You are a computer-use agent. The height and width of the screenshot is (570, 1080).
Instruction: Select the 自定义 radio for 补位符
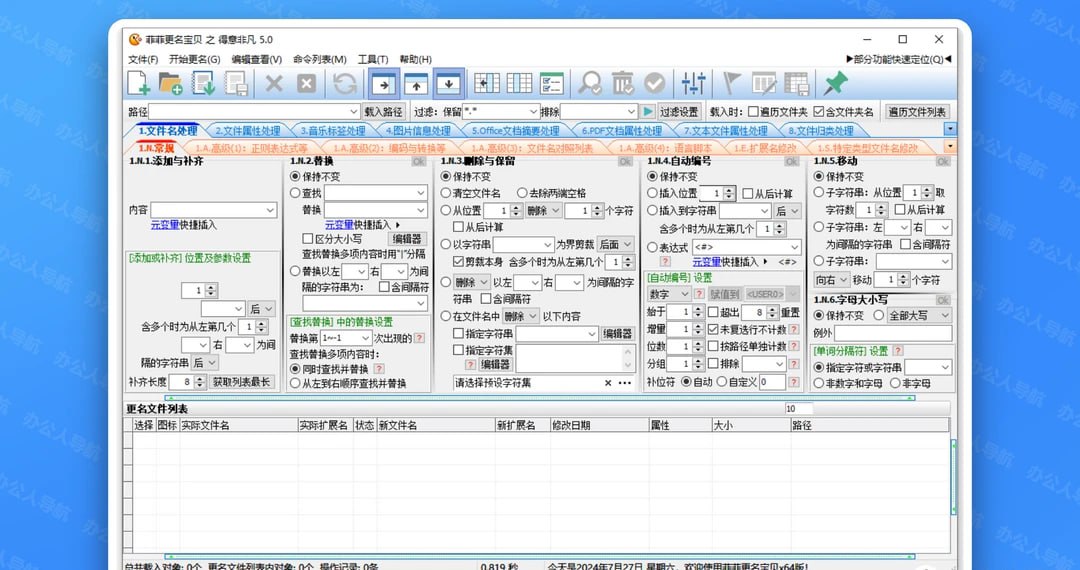721,381
